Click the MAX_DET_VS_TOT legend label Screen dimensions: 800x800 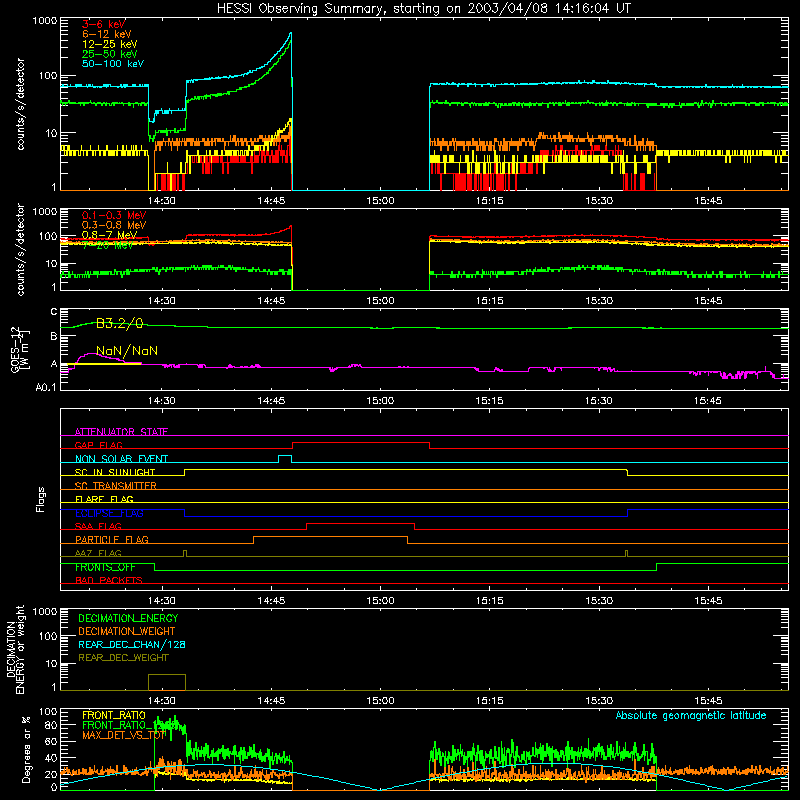pos(124,735)
